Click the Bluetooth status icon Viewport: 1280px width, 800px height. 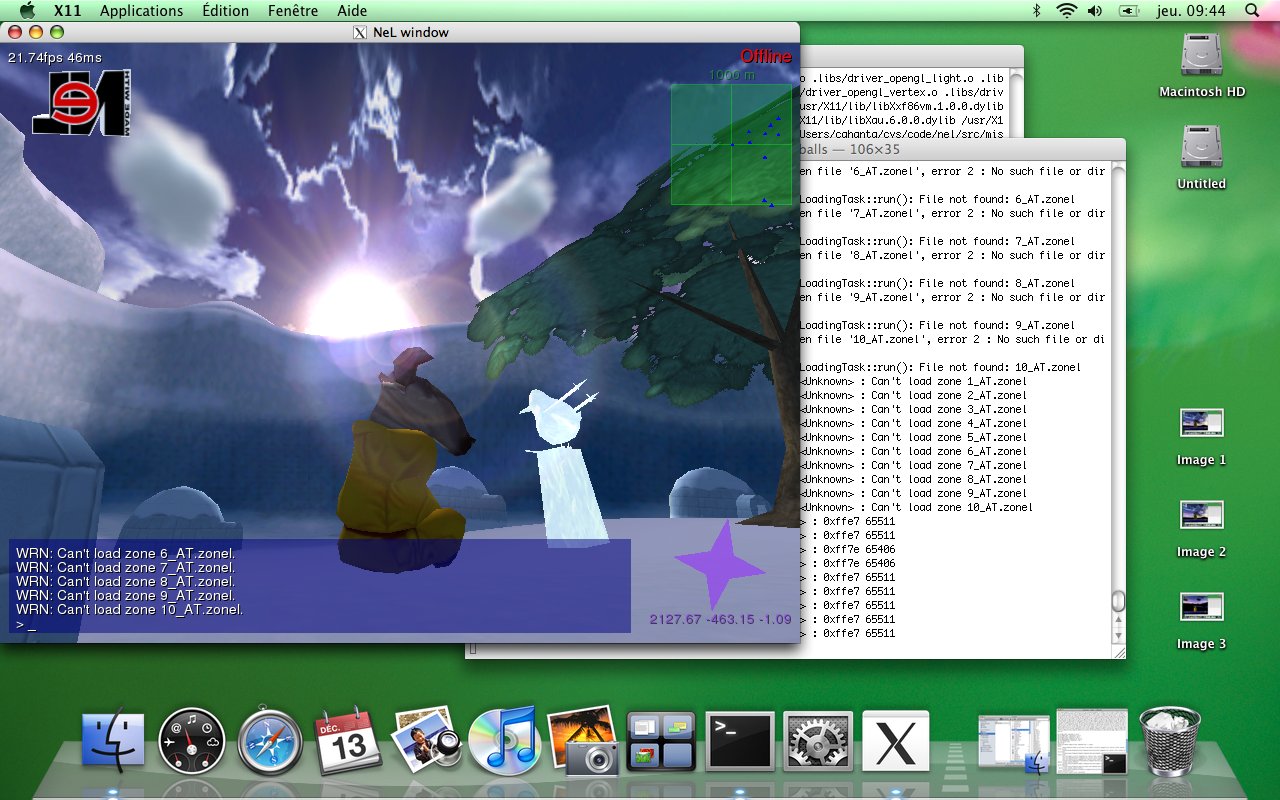[1036, 10]
